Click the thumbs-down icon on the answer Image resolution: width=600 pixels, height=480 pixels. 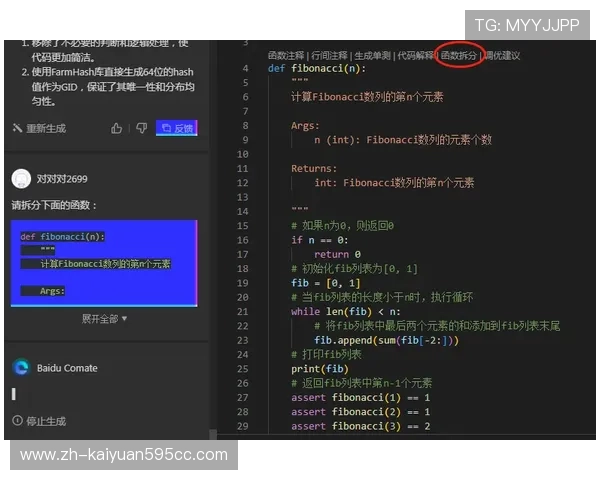point(141,128)
